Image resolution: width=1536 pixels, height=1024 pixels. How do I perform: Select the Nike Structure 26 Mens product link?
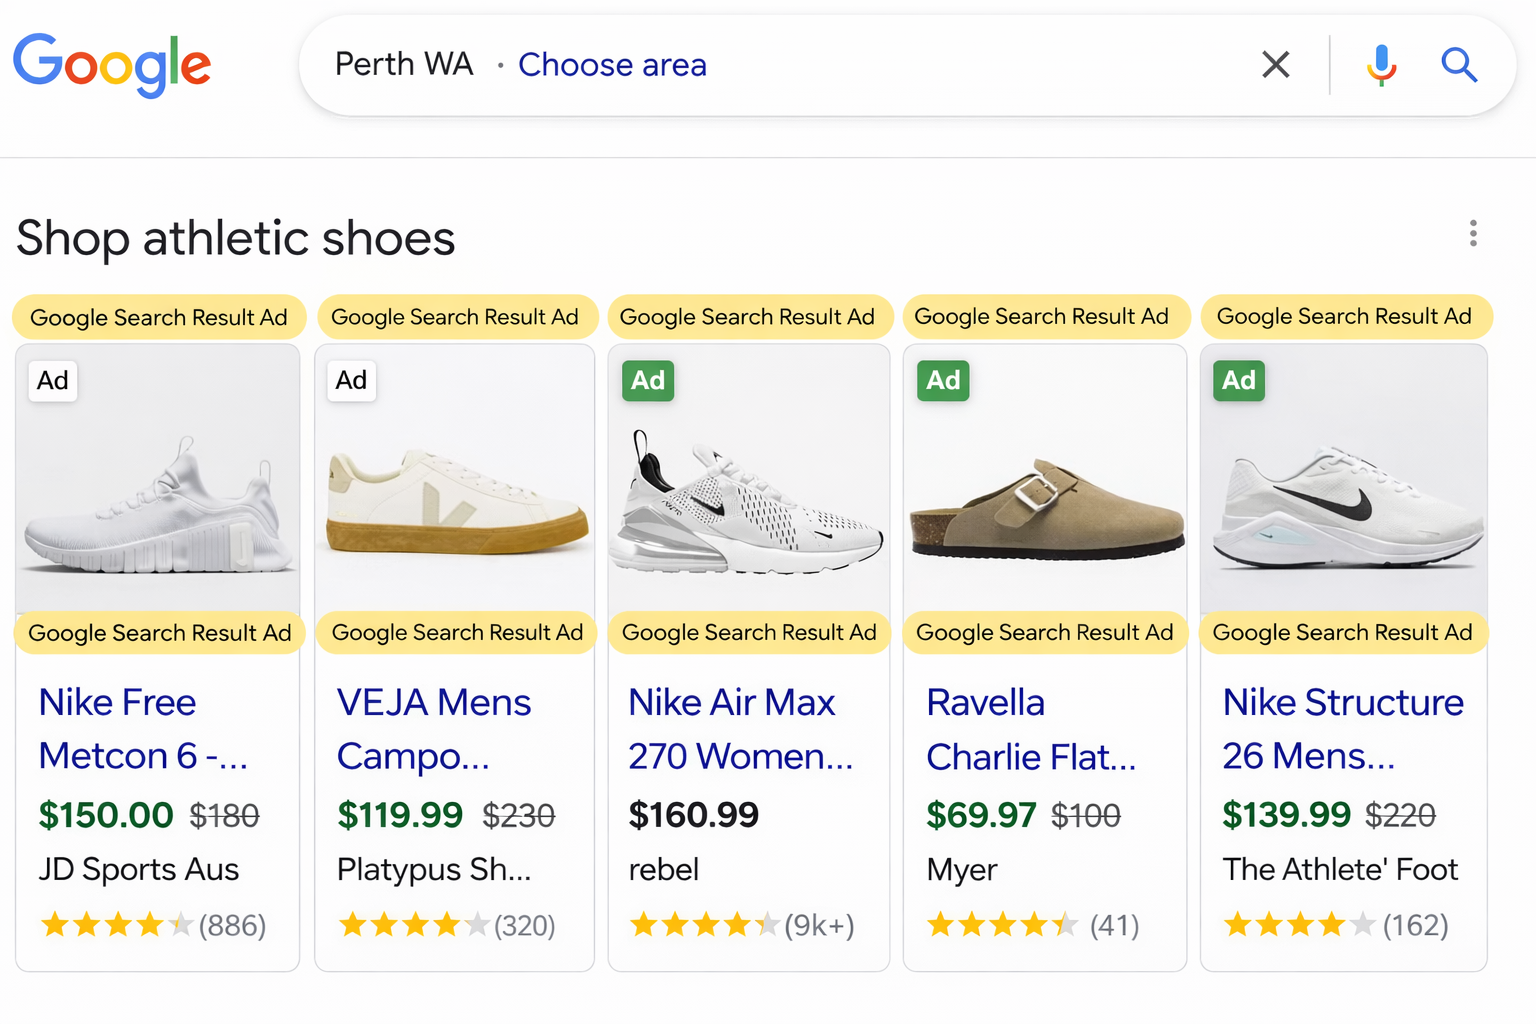[x=1342, y=729]
